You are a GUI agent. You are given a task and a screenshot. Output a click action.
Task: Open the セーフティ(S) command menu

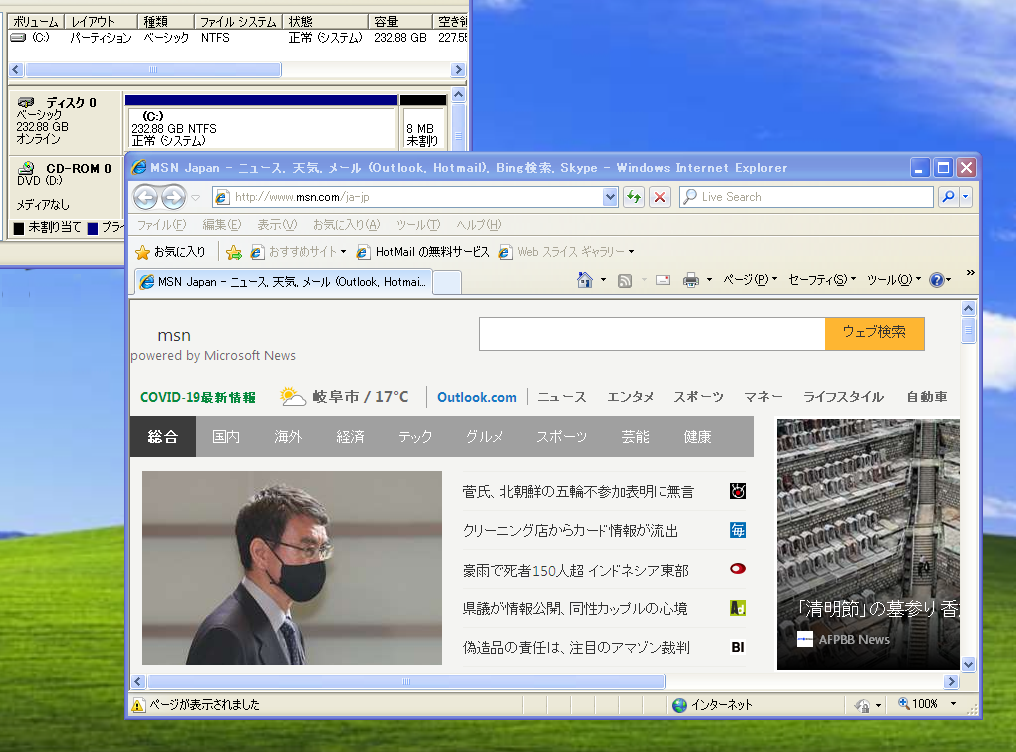(822, 280)
